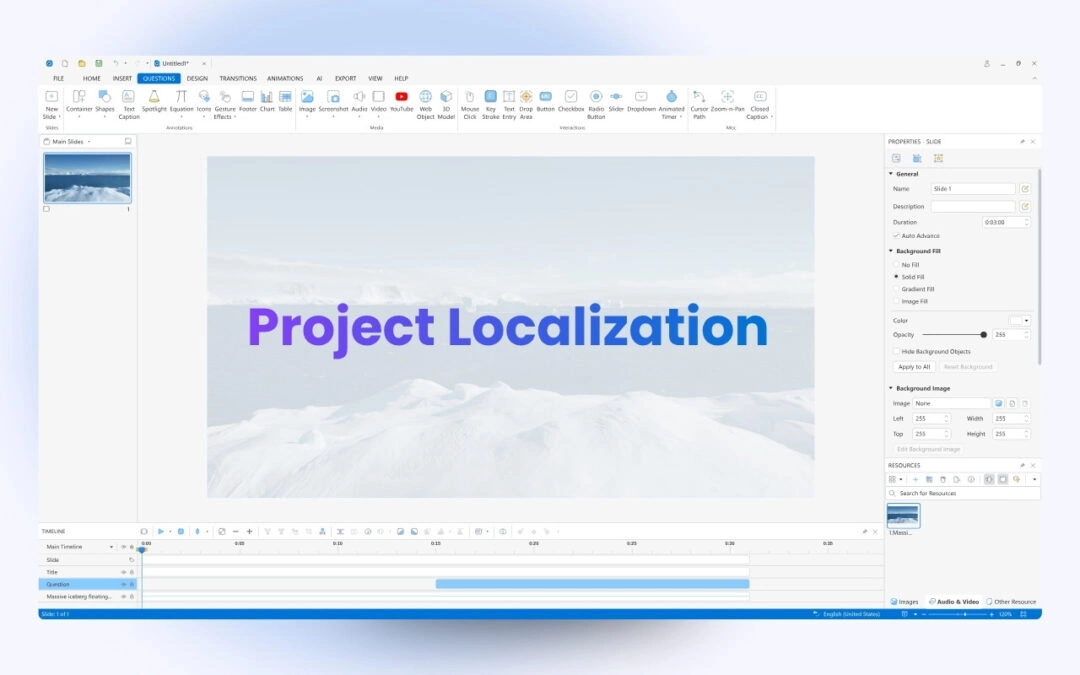Viewport: 1080px width, 675px height.
Task: Click the Opacity slider handle
Action: [x=983, y=335]
